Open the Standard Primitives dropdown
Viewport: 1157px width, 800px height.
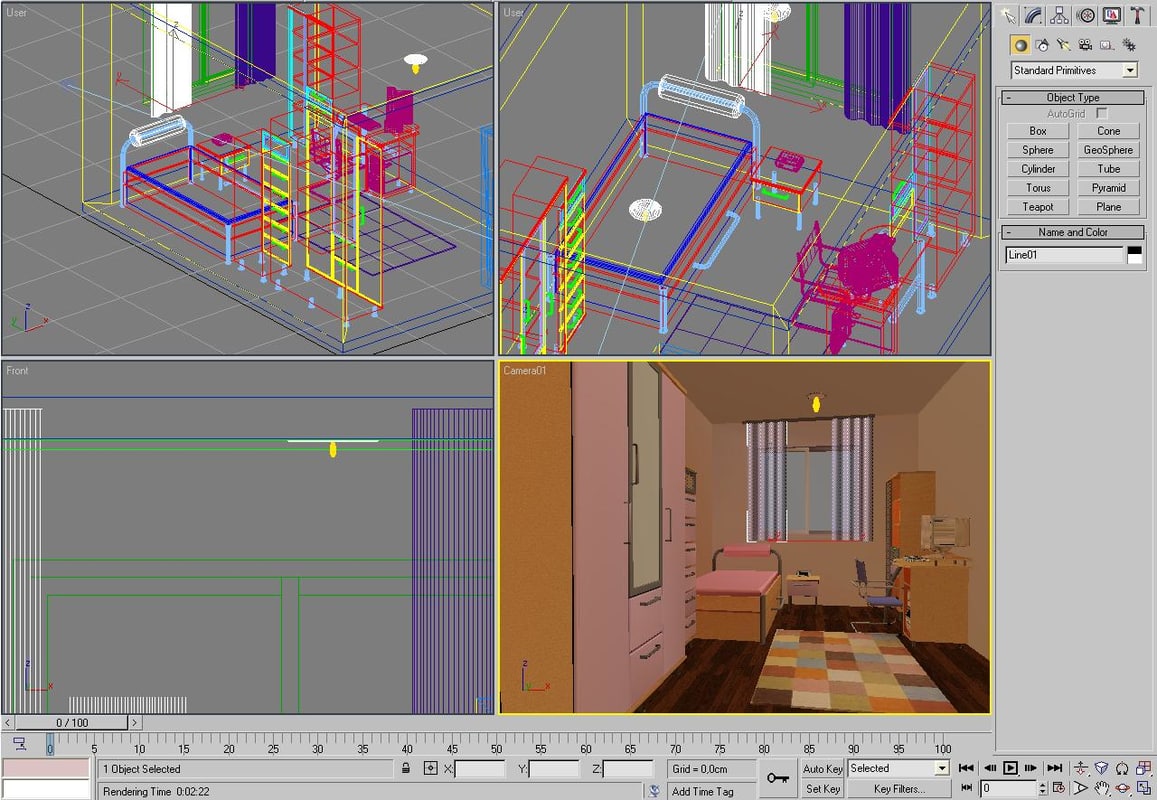click(1131, 70)
